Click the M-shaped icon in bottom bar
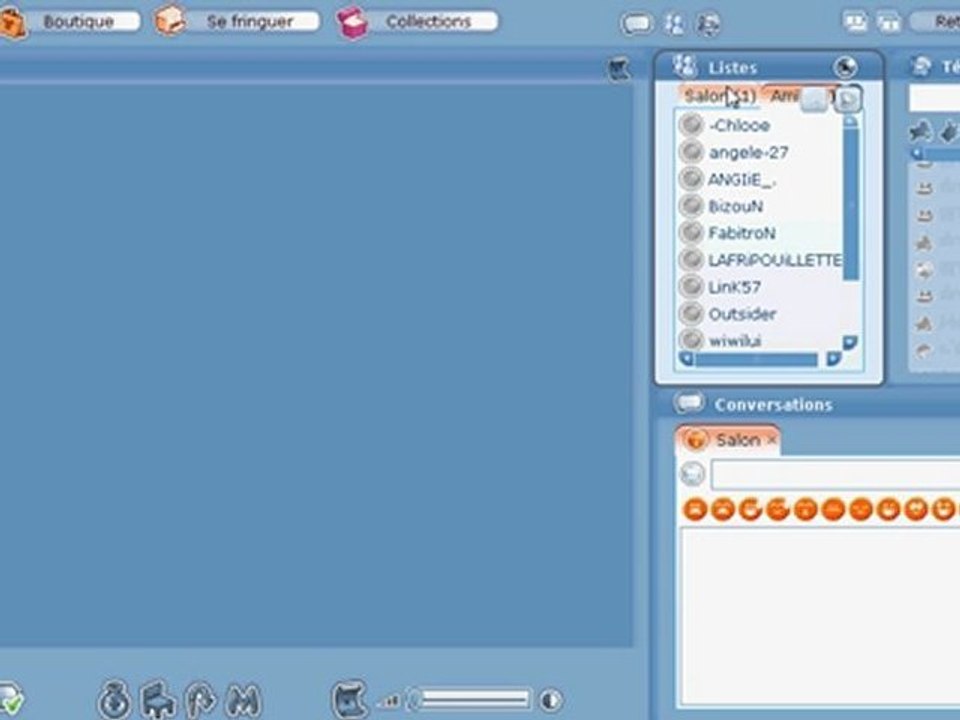This screenshot has height=720, width=960. 244,699
